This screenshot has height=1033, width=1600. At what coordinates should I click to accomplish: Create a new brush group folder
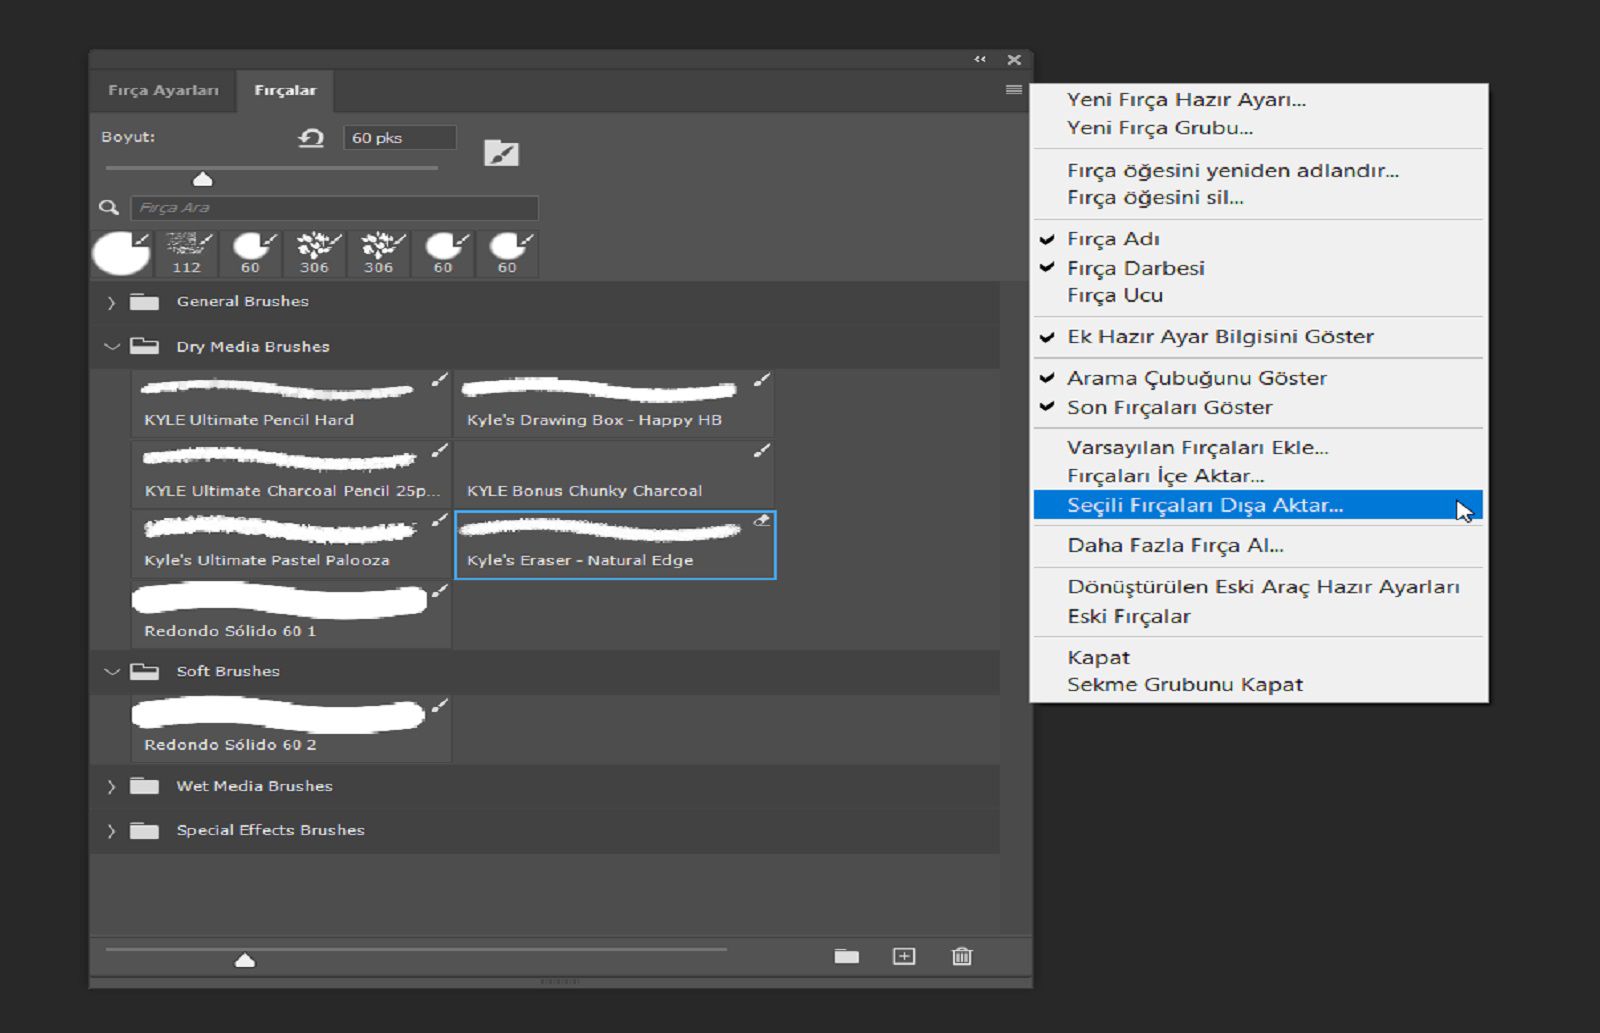click(x=847, y=957)
